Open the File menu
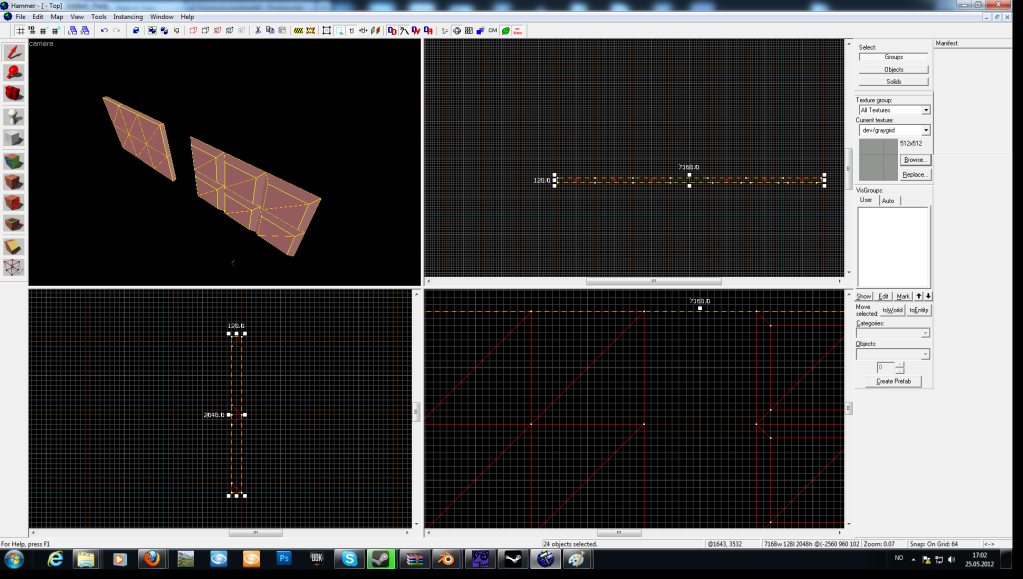The height and width of the screenshot is (579, 1023). pos(20,17)
